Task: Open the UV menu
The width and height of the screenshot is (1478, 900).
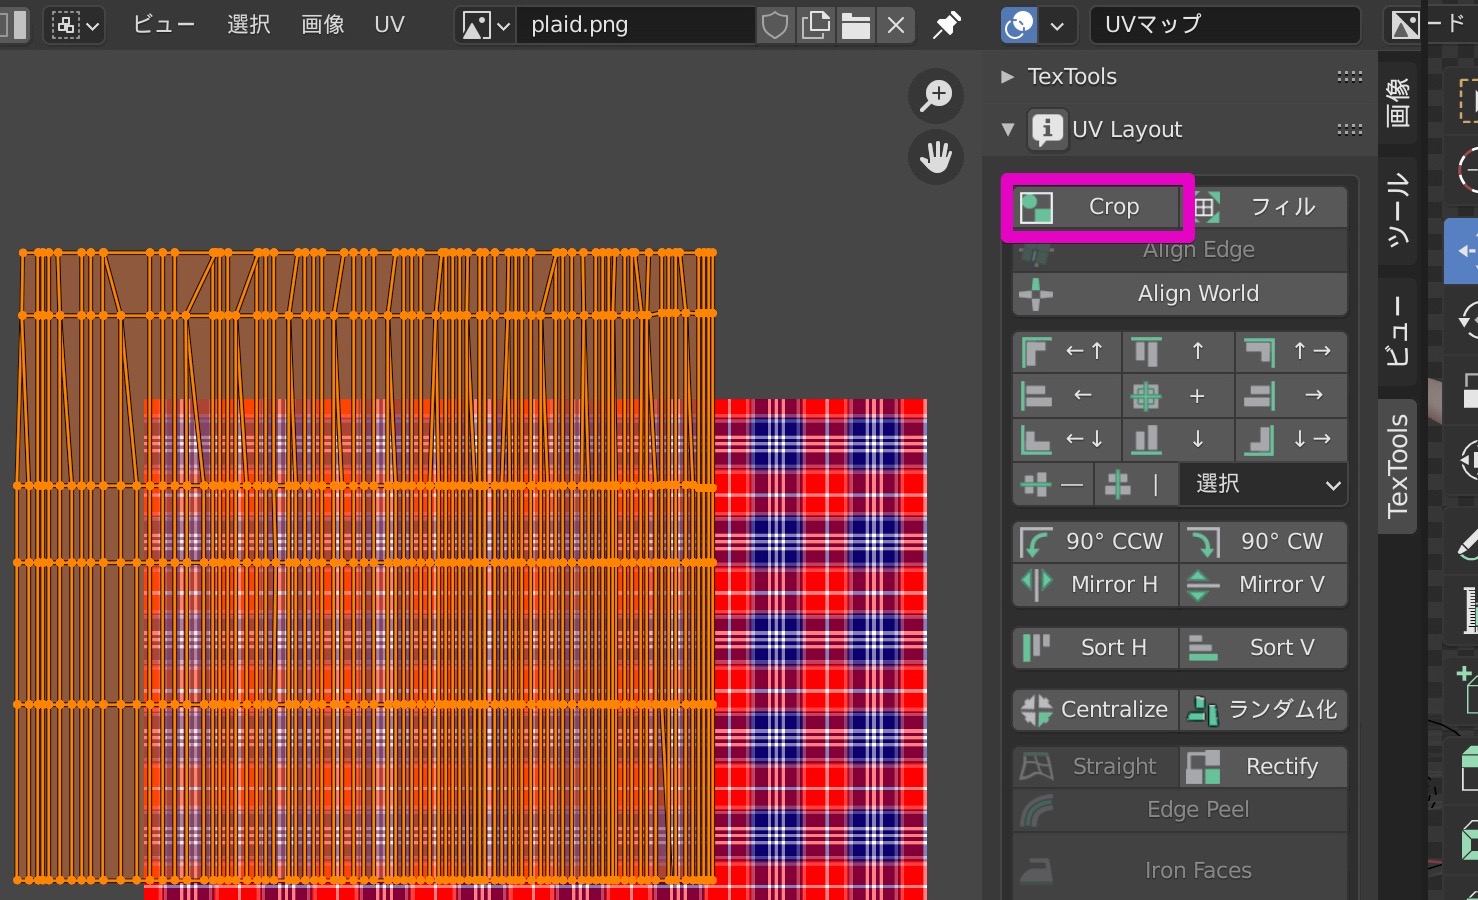Action: [389, 25]
